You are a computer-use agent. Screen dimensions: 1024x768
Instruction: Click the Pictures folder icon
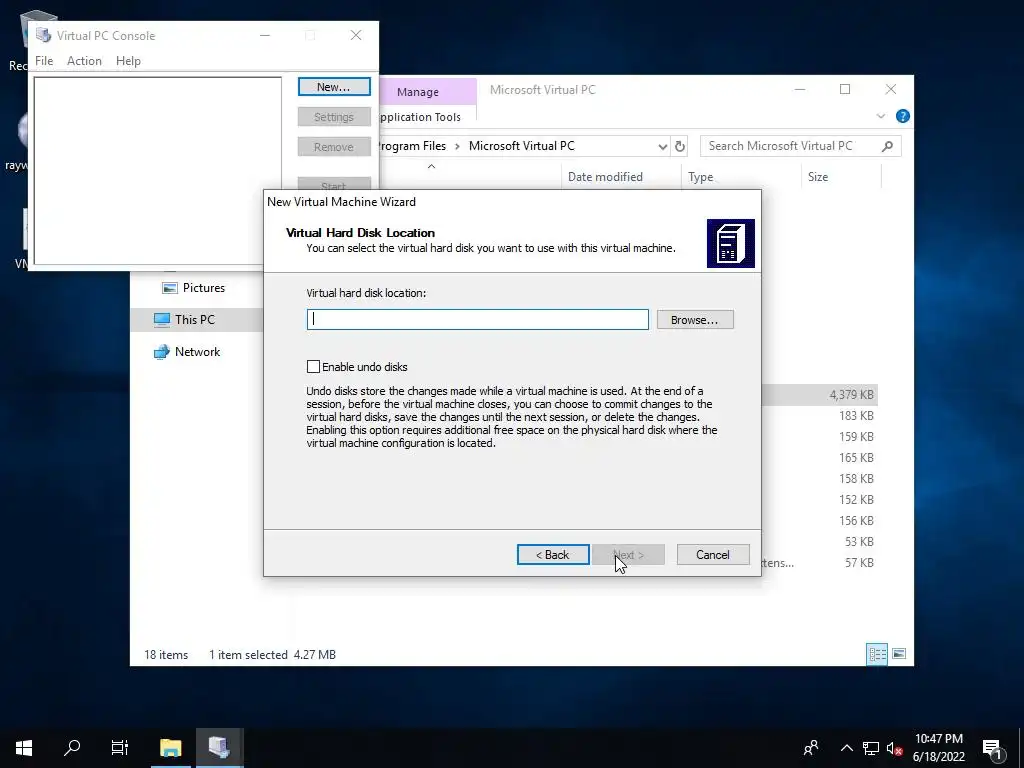[170, 288]
